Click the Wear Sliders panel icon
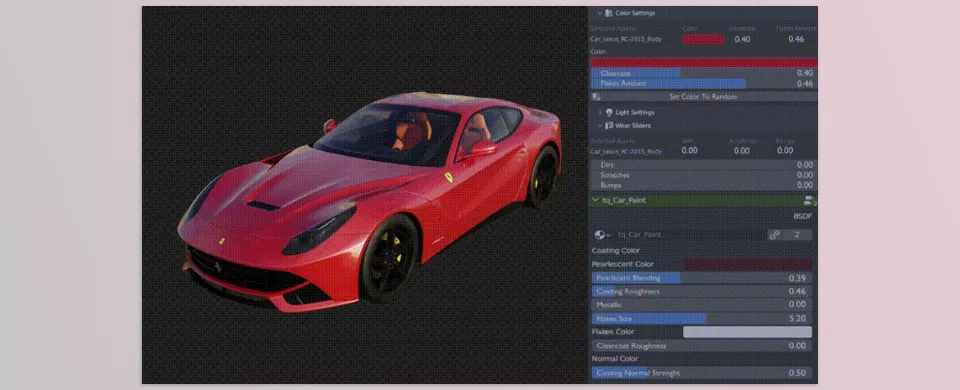960x390 pixels. click(609, 126)
